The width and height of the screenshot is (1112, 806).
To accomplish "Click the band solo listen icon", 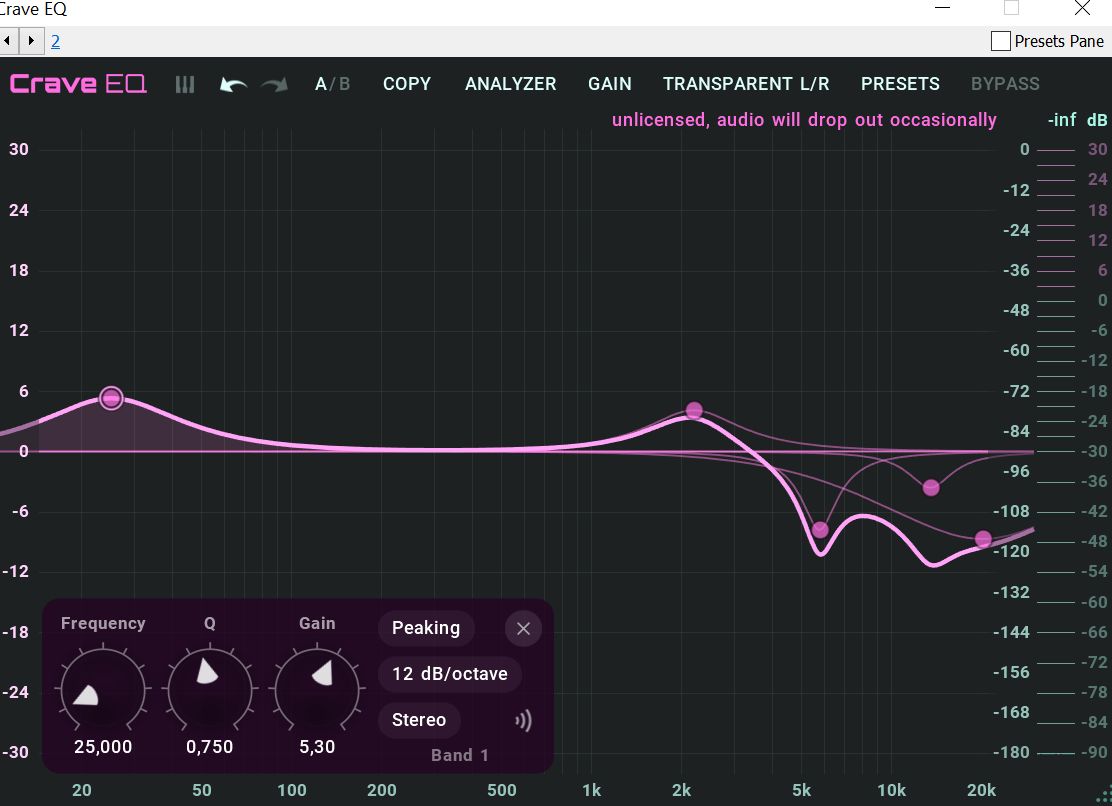I will [523, 721].
